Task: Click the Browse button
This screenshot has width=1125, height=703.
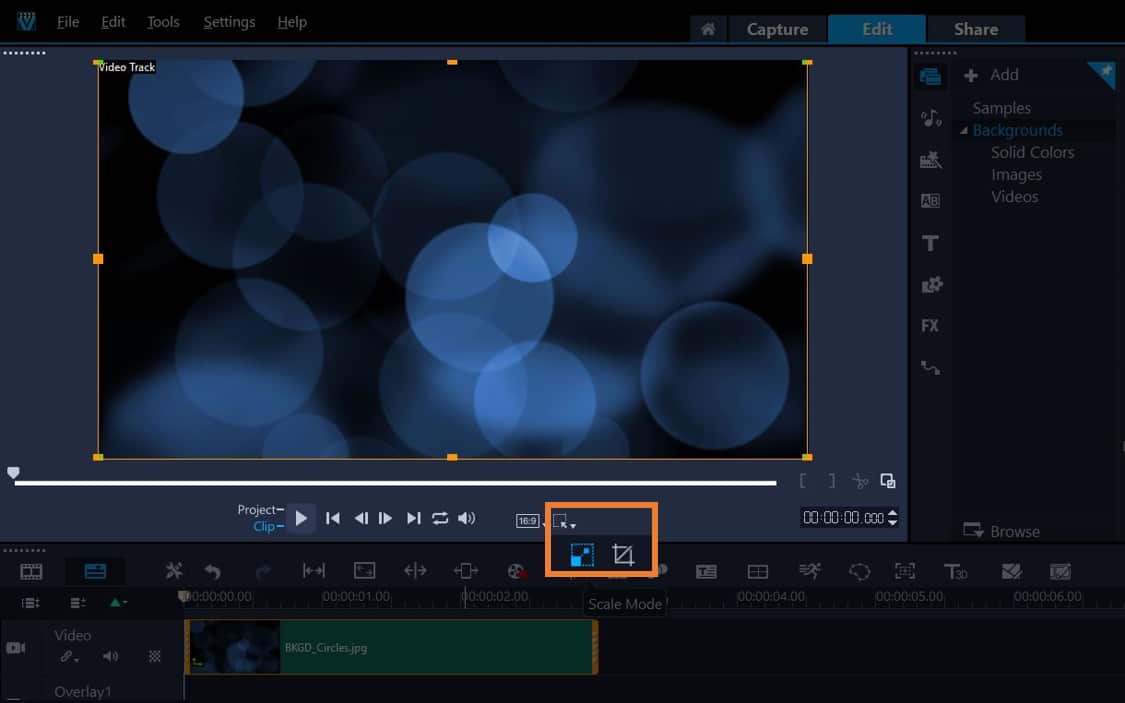Action: point(1001,532)
